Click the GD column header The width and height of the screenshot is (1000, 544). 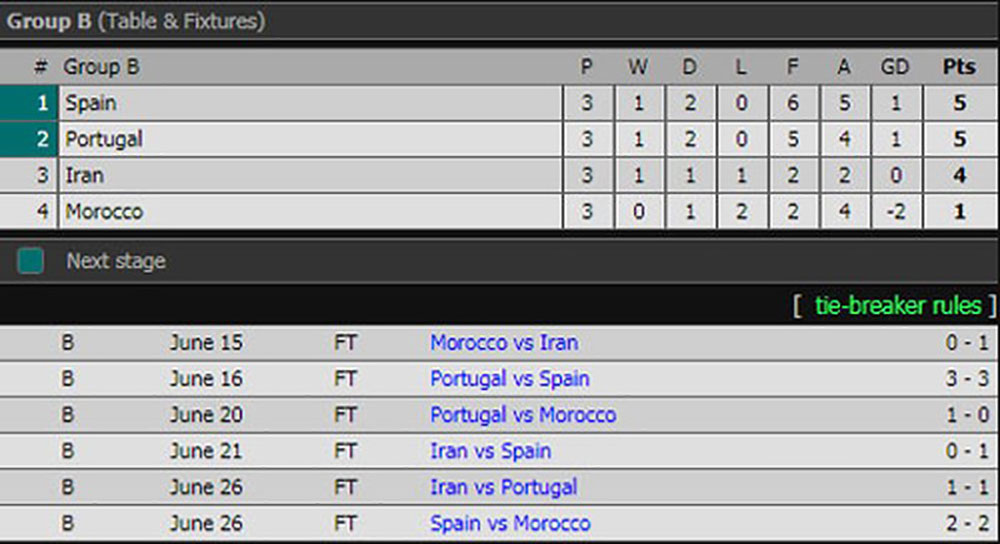(895, 66)
